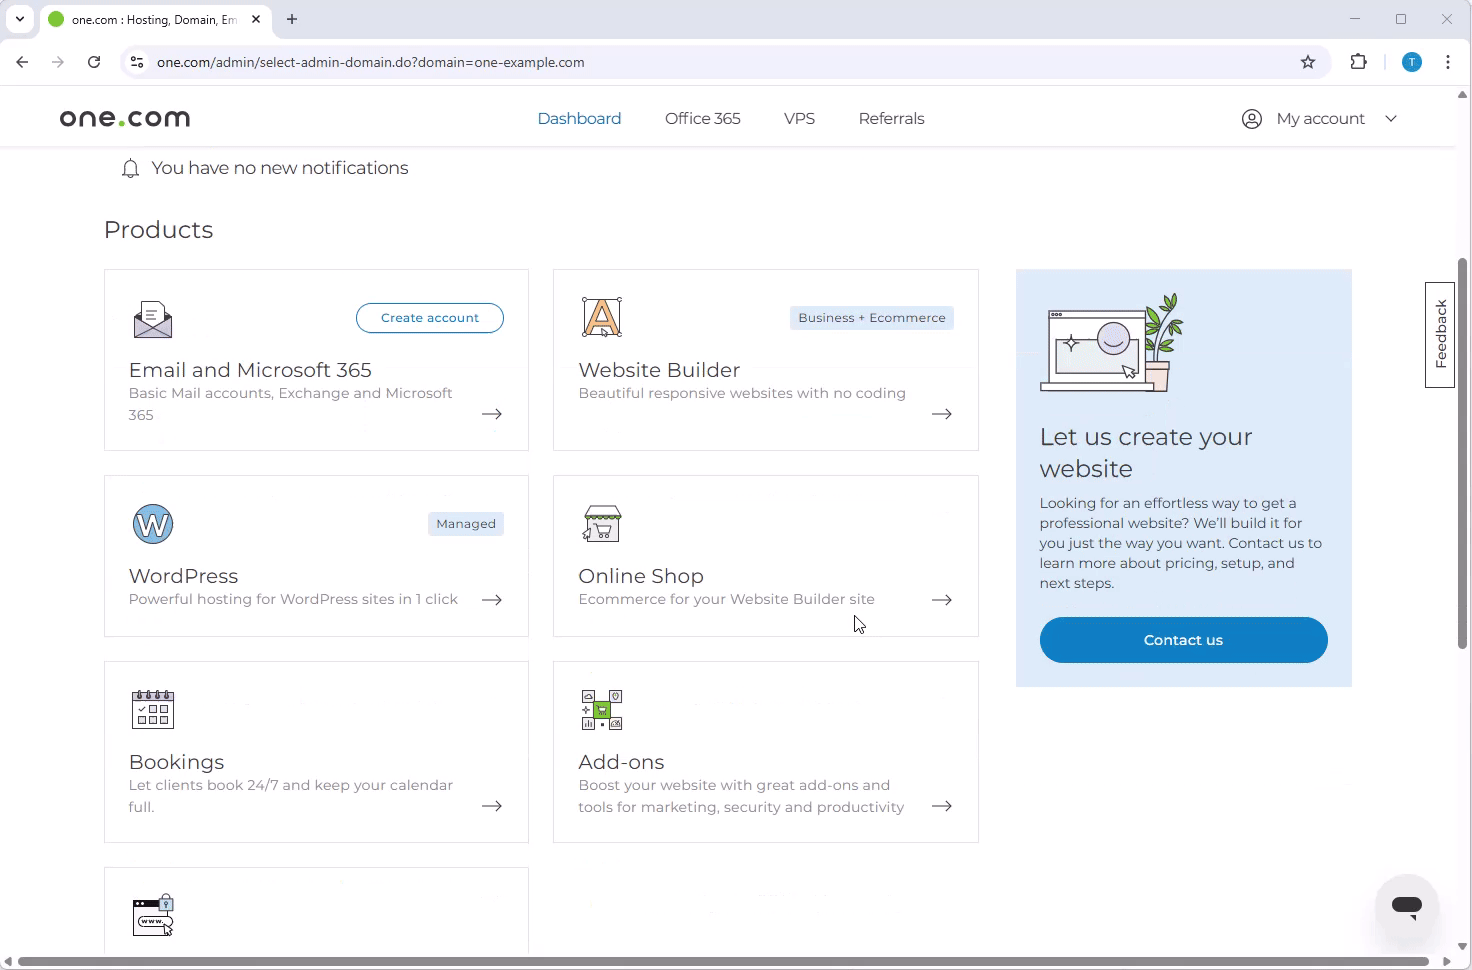Open the VPS menu item

click(799, 119)
